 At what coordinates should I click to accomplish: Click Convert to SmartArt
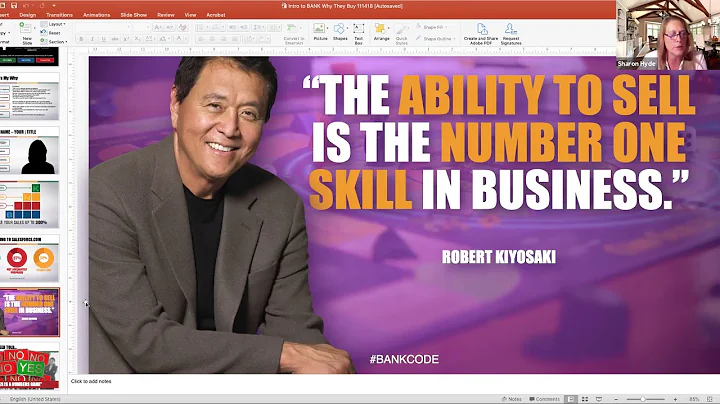(x=294, y=34)
